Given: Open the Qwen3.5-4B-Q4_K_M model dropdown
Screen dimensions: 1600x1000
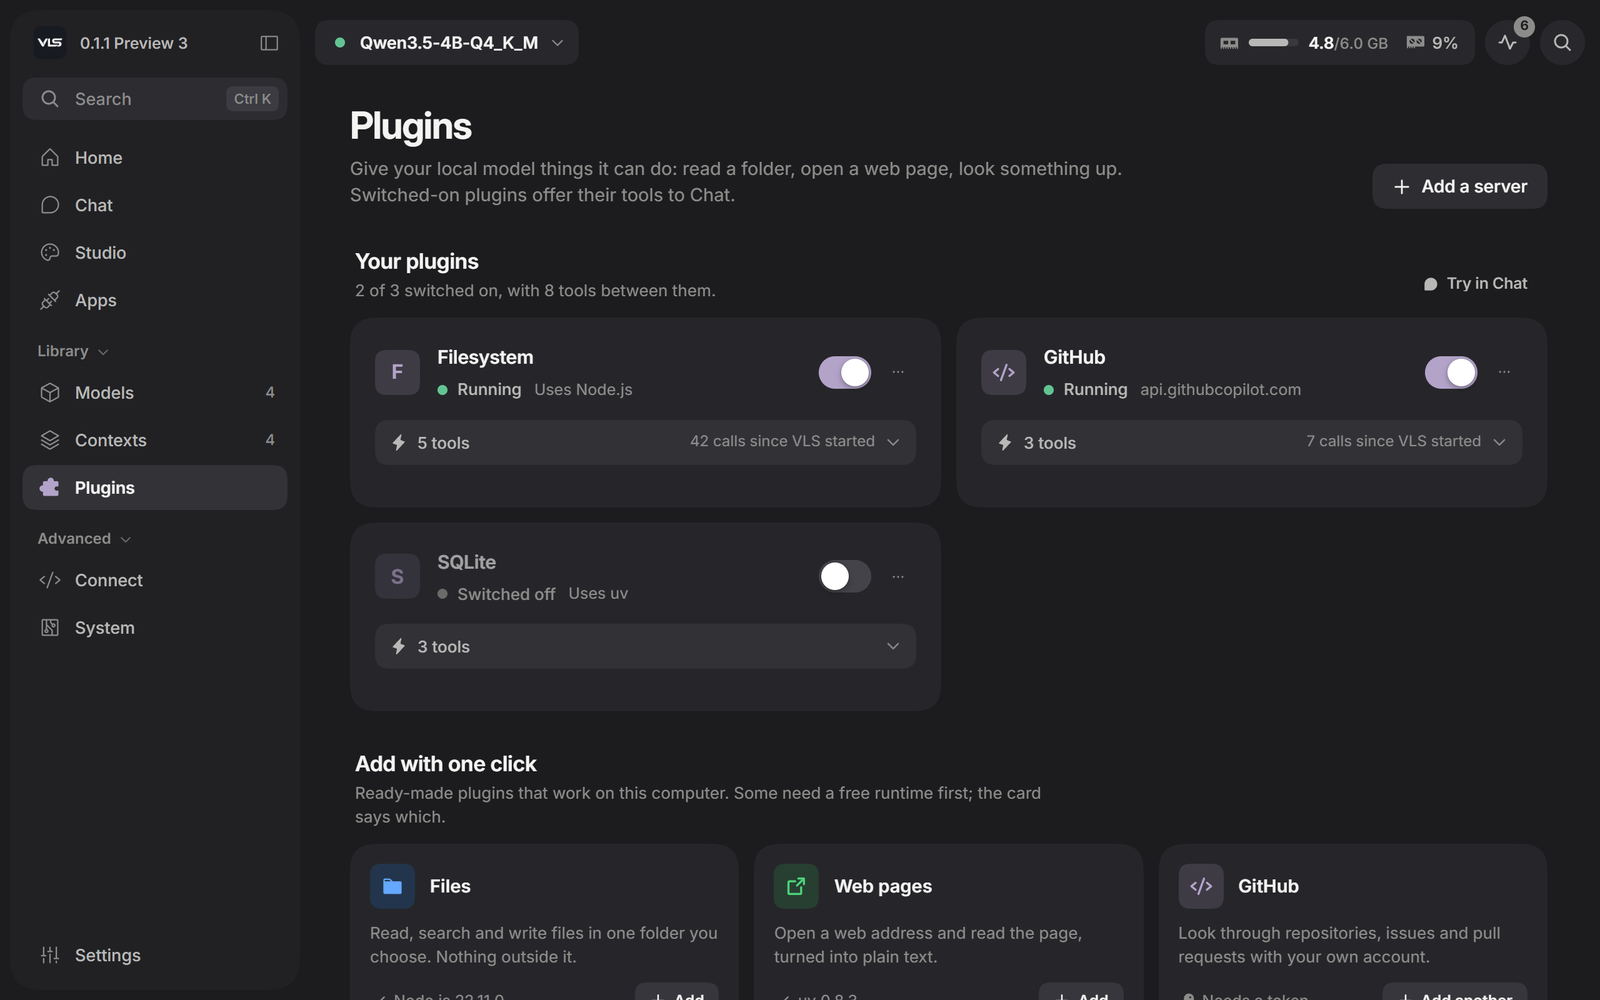Looking at the screenshot, I should pos(447,43).
